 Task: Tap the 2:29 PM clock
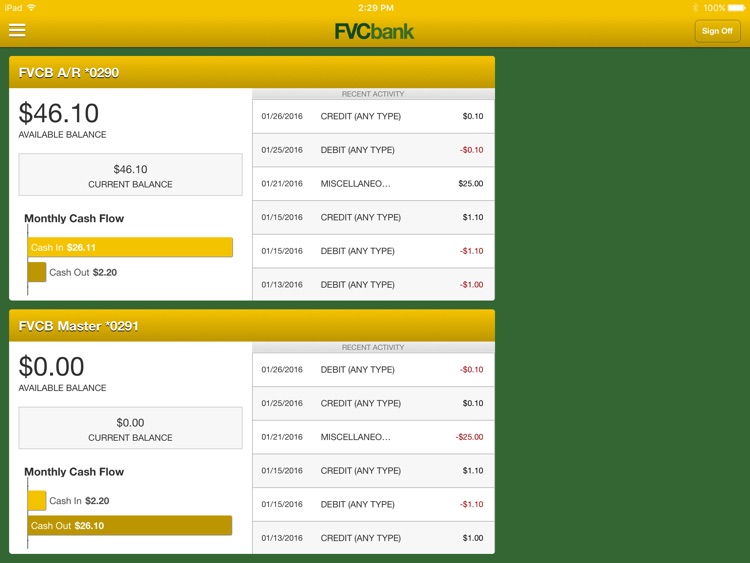coord(376,8)
